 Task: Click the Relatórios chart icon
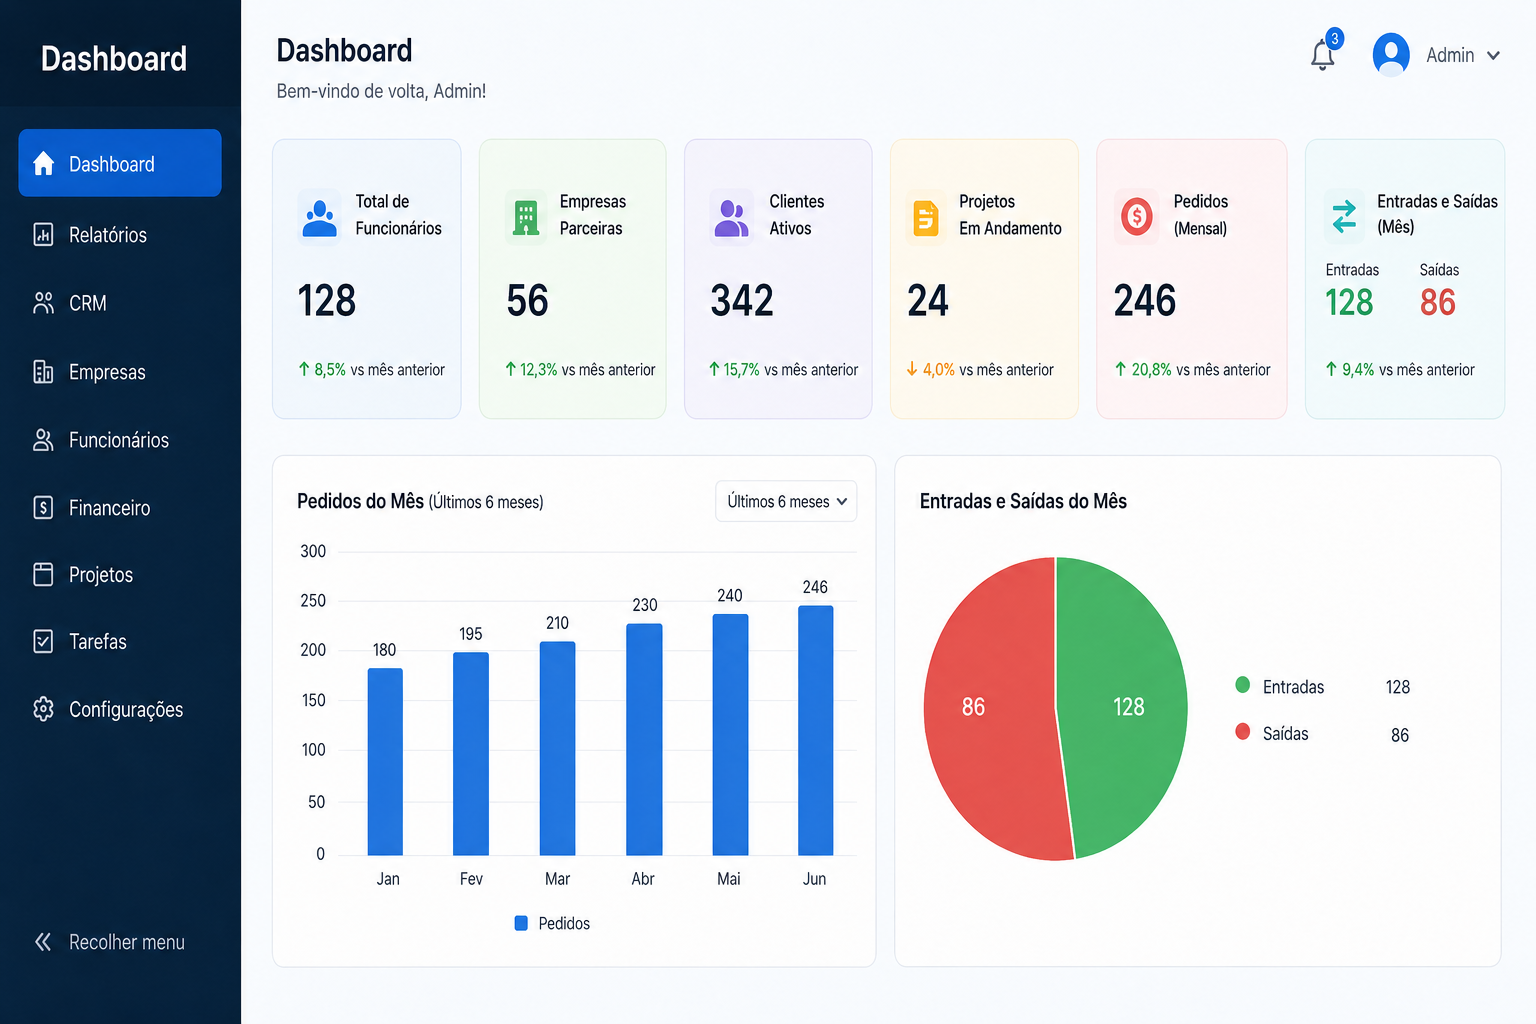pos(43,235)
